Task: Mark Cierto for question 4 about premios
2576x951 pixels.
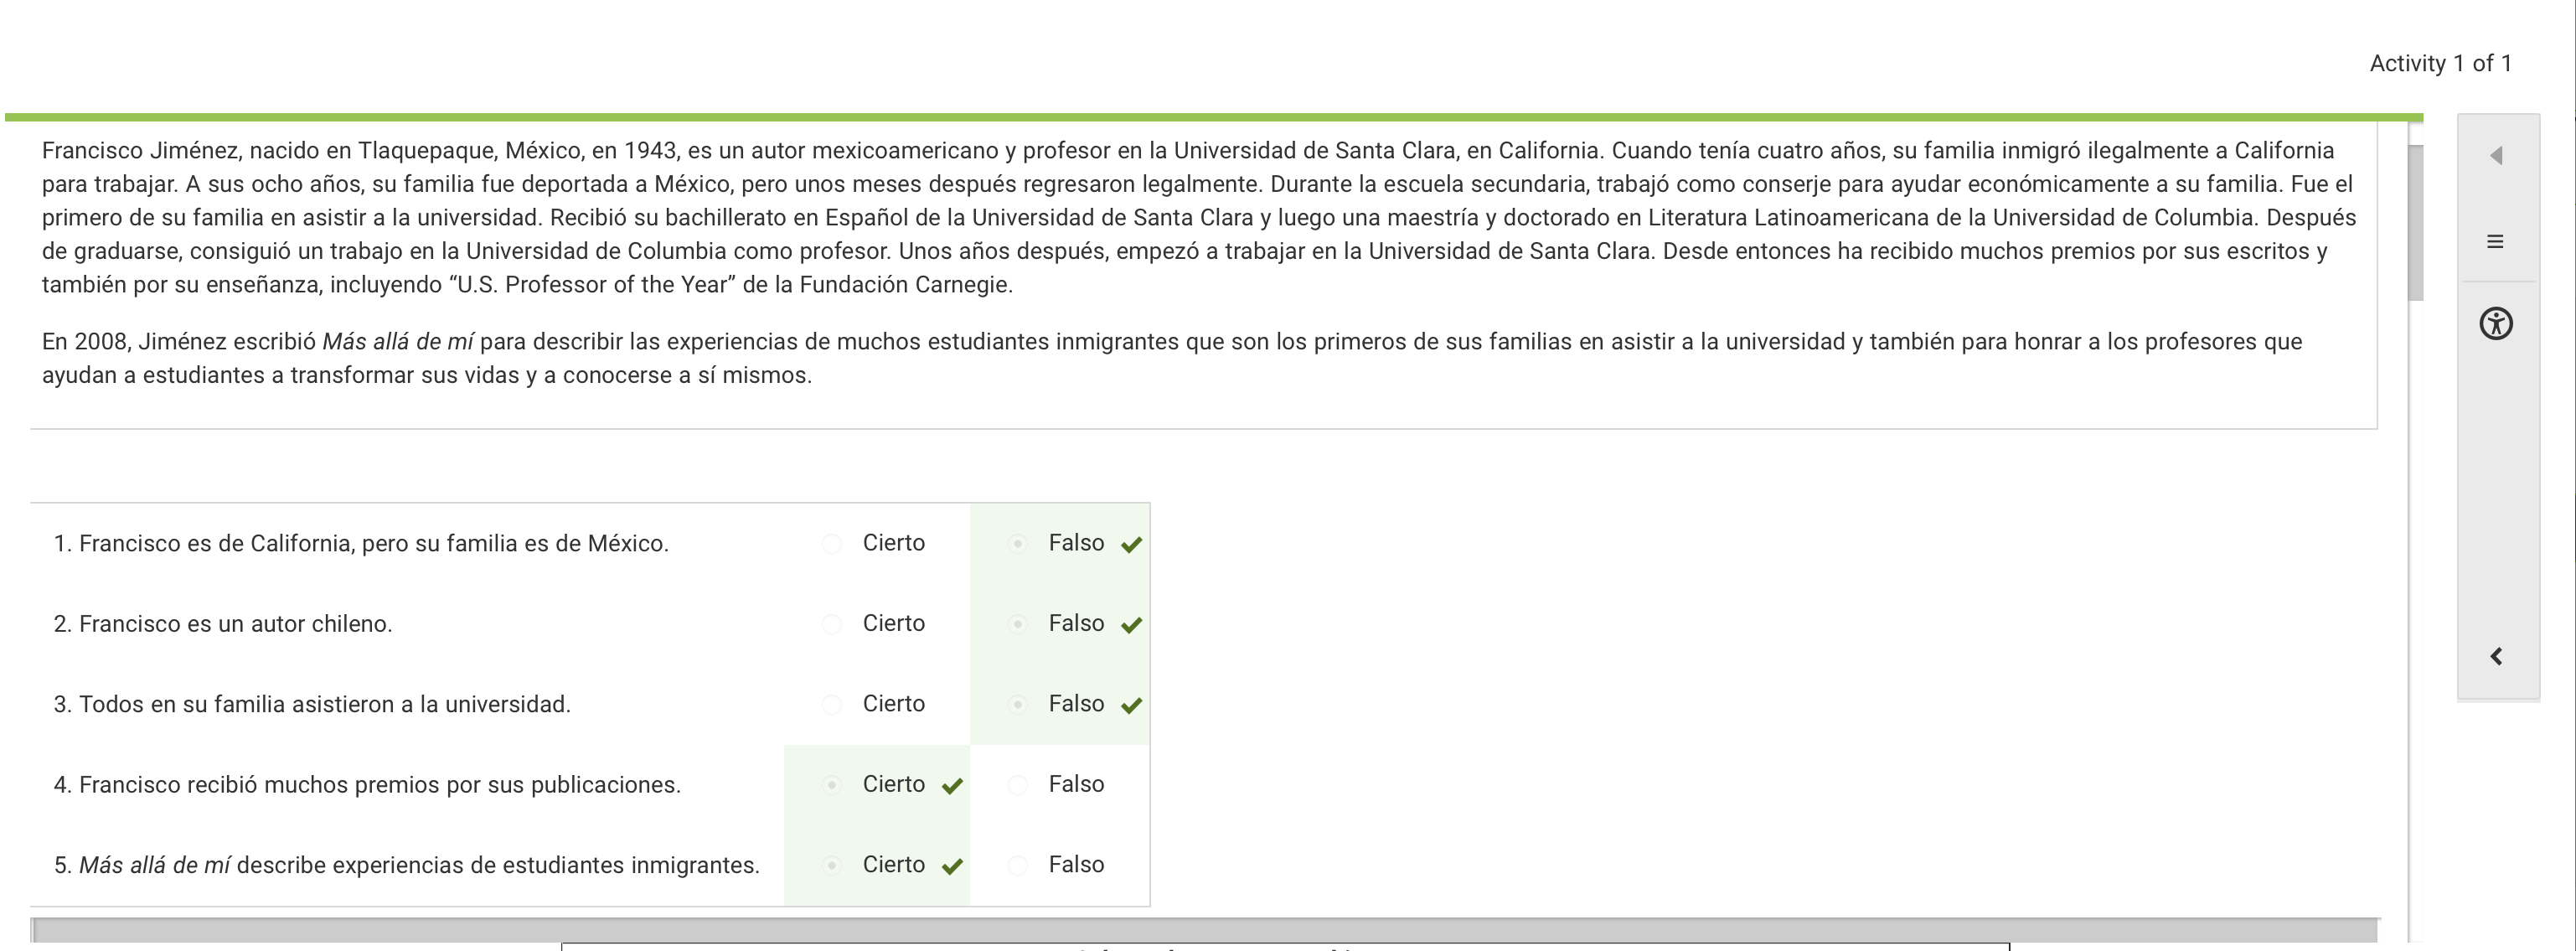Action: (x=832, y=785)
